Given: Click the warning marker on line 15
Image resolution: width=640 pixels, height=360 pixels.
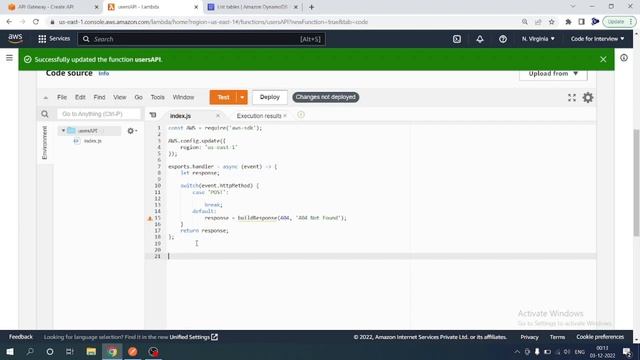Looking at the screenshot, I should pos(150,218).
